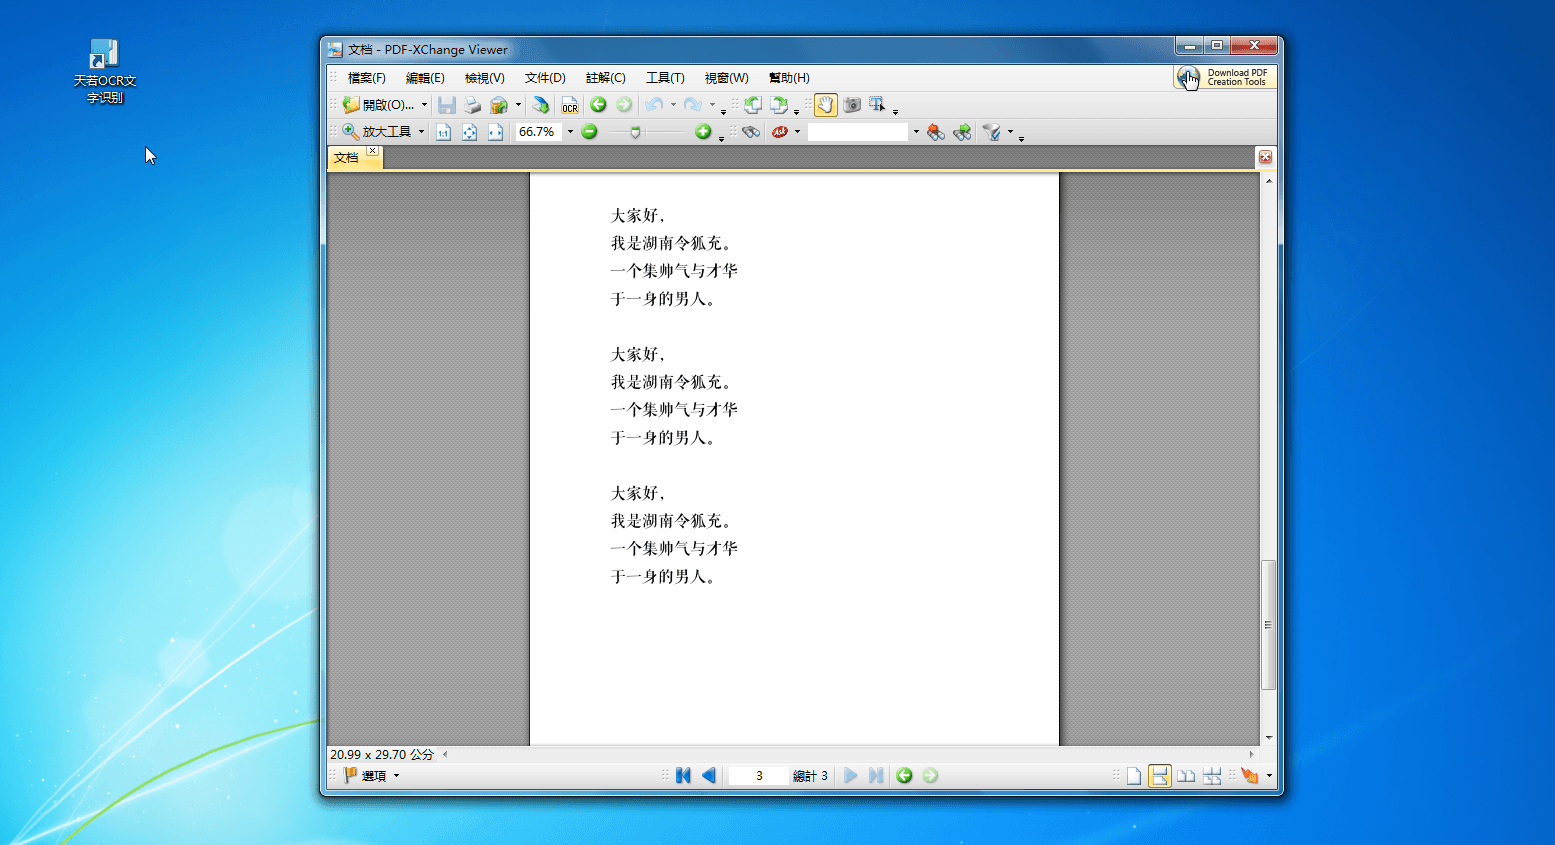Screen dimensions: 1555x845
Task: Click the Undo arrow icon
Action: point(654,105)
